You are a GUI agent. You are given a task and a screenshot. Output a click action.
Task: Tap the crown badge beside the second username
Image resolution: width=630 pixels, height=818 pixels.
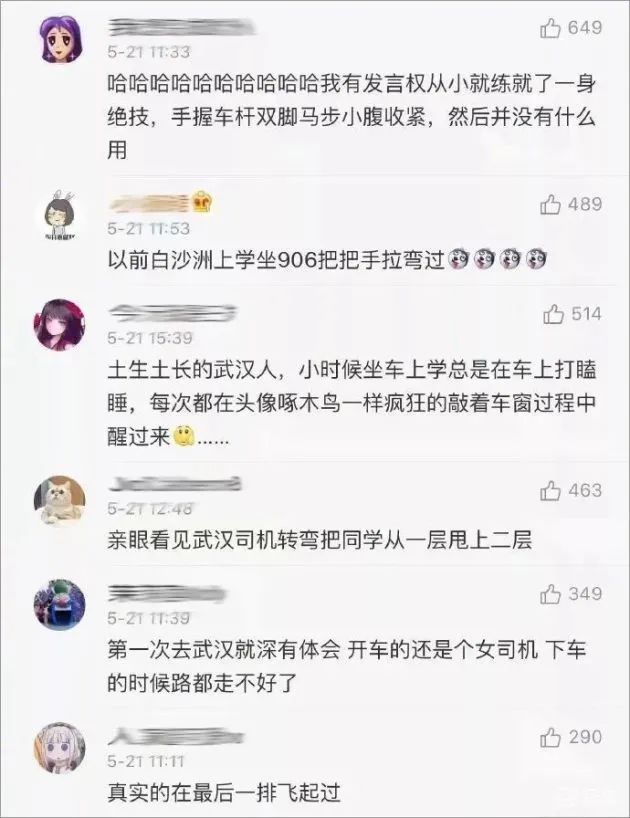tap(204, 201)
